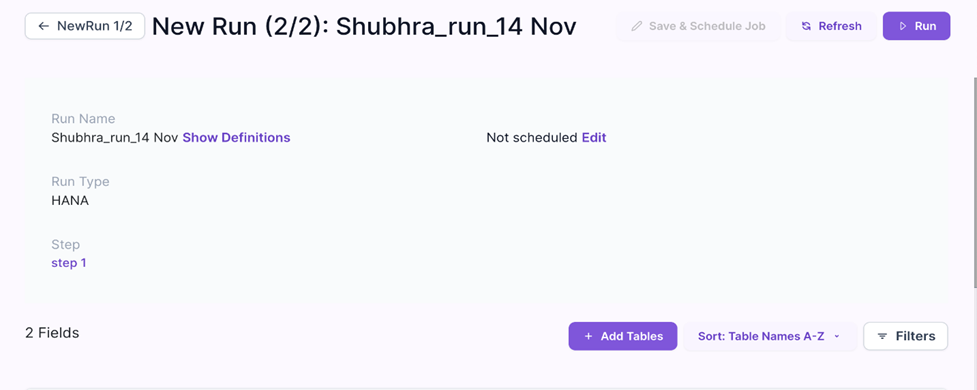The image size is (977, 390).
Task: Click the vertical scrollbar on the right edge
Action: tap(974, 181)
